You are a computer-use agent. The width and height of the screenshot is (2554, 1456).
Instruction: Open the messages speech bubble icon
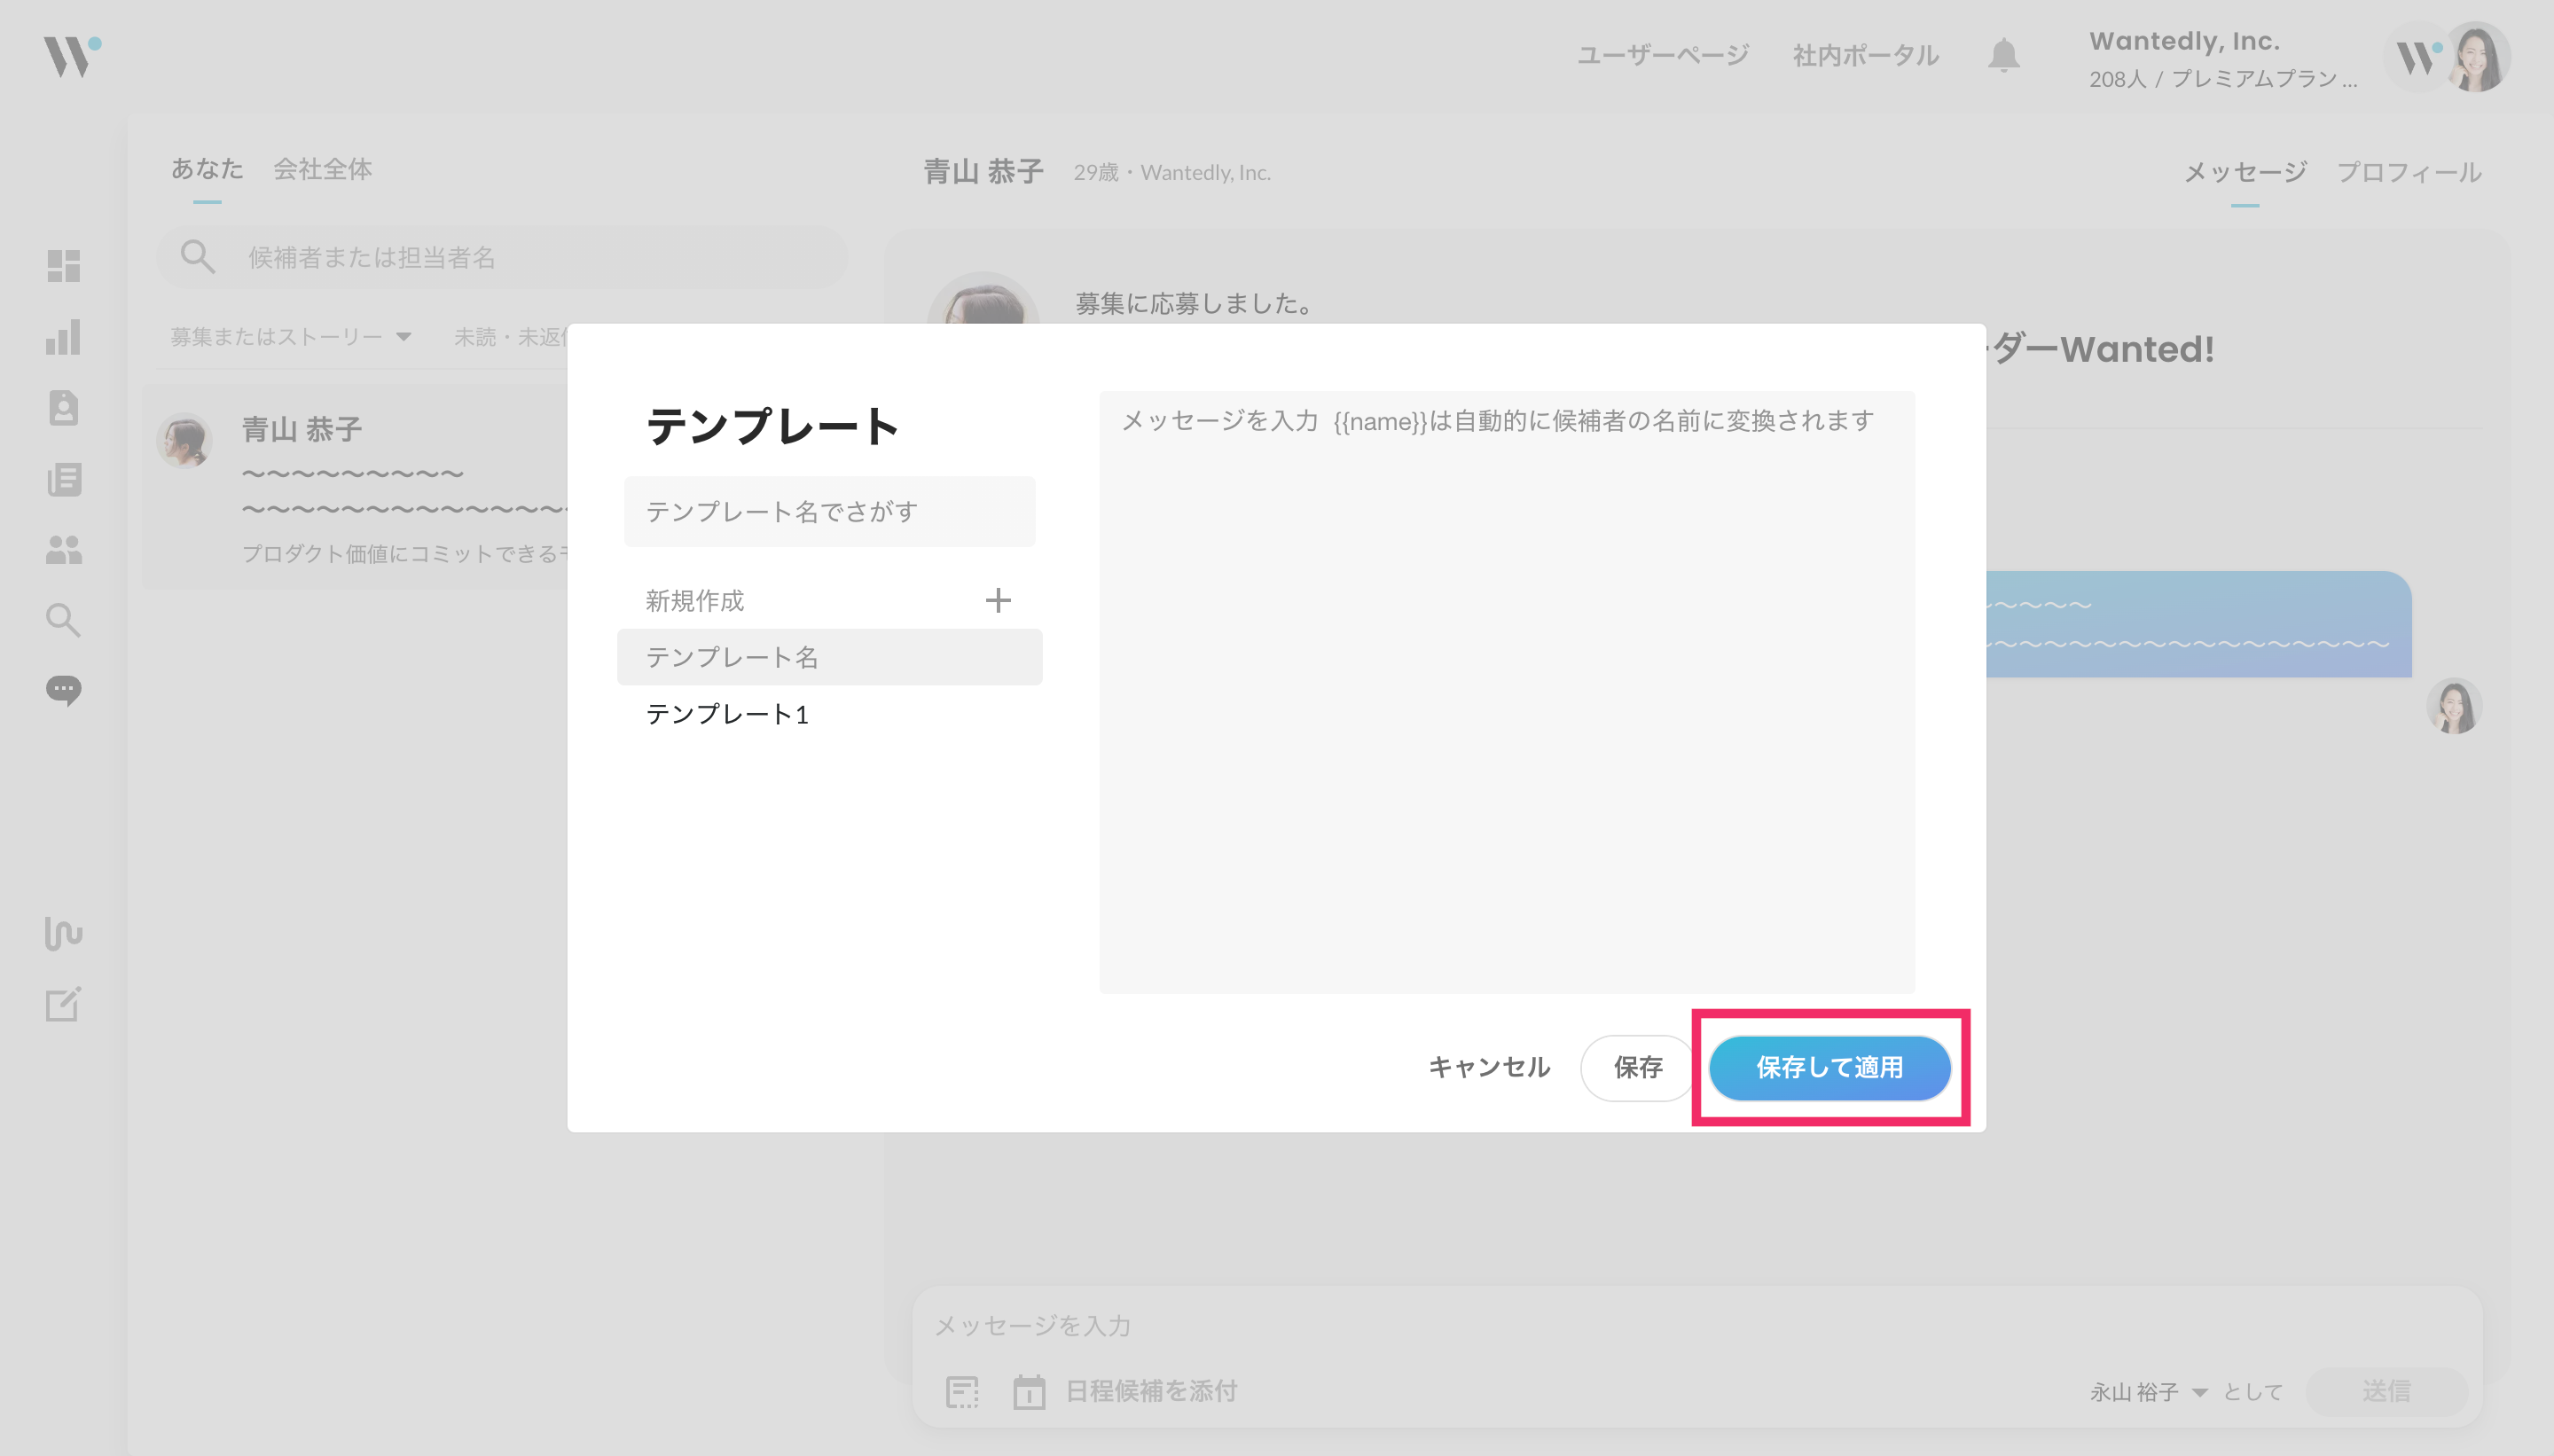click(x=63, y=690)
